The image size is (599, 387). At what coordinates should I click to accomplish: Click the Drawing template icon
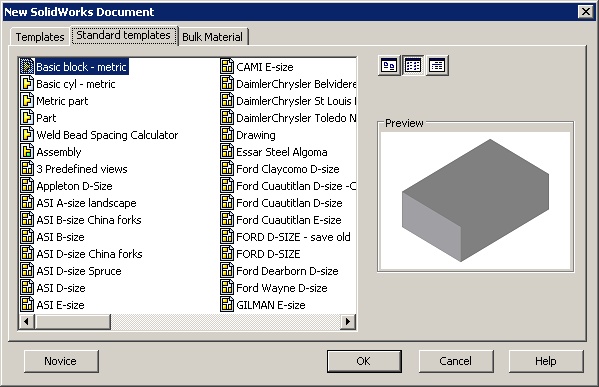227,134
